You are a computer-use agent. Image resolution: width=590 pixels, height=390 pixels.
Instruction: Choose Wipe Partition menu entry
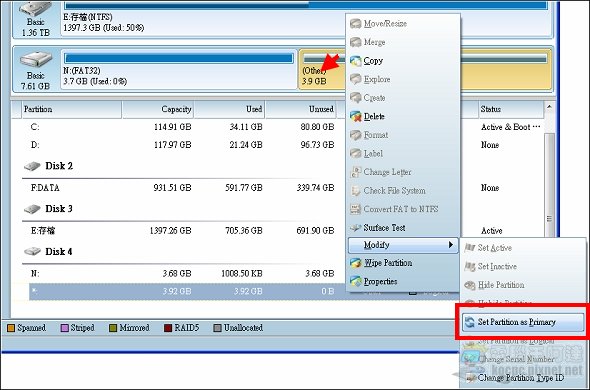pos(403,263)
